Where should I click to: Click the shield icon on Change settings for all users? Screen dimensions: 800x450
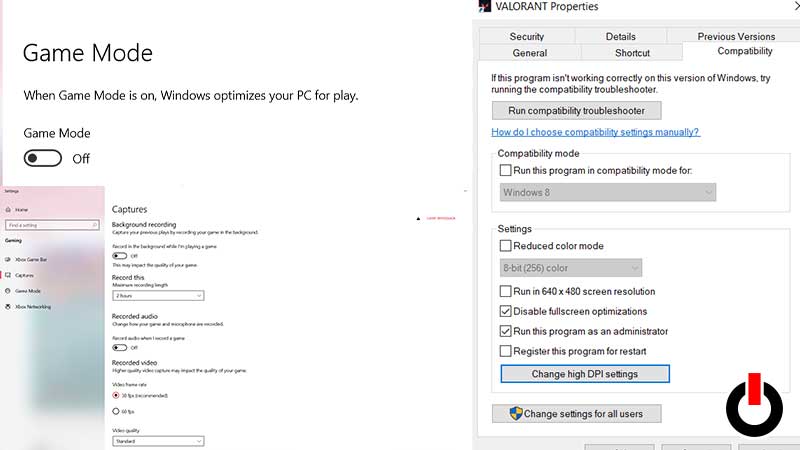[516, 413]
